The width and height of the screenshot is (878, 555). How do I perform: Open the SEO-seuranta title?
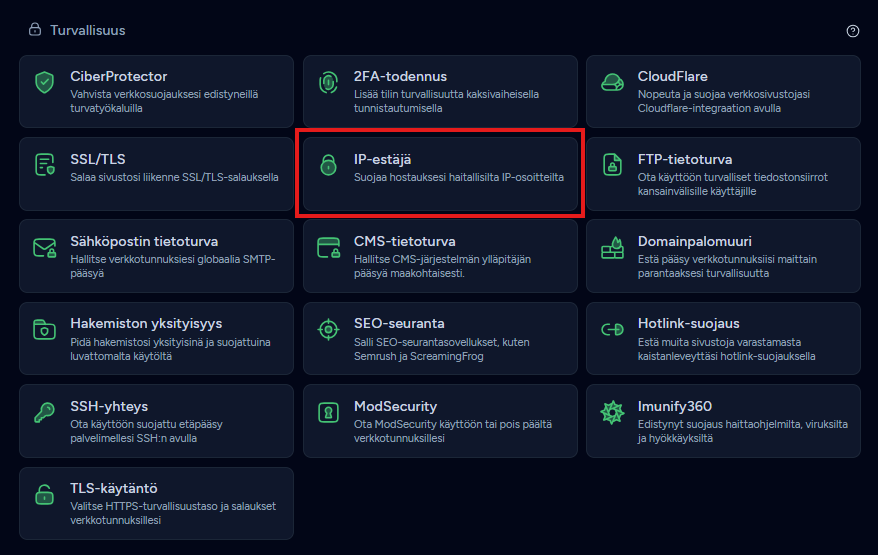(x=399, y=324)
